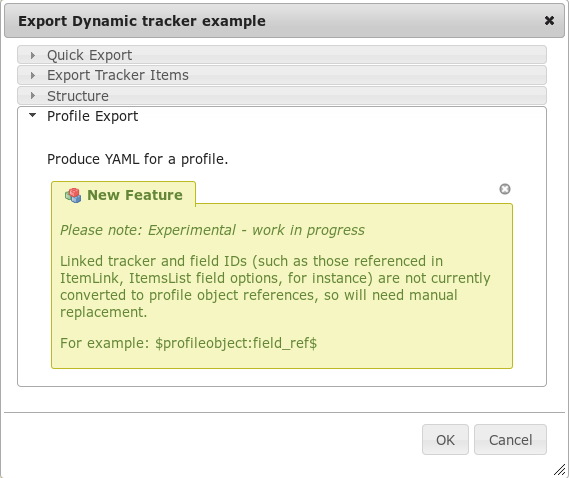Screen dimensions: 569x478
Task: Confirm export with the OK button
Action: 445,440
